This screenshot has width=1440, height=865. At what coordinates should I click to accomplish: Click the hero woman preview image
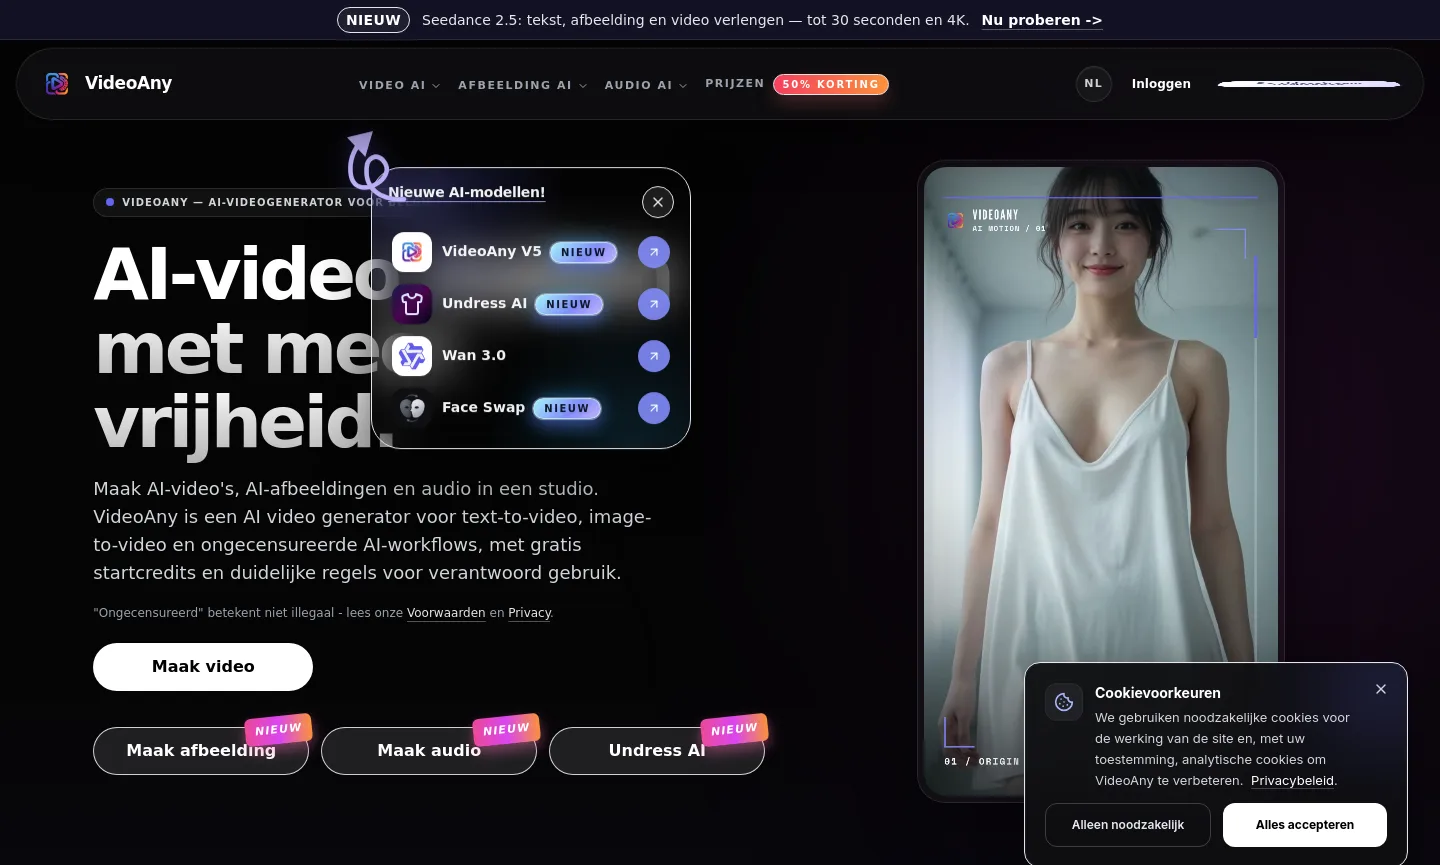click(x=1101, y=480)
